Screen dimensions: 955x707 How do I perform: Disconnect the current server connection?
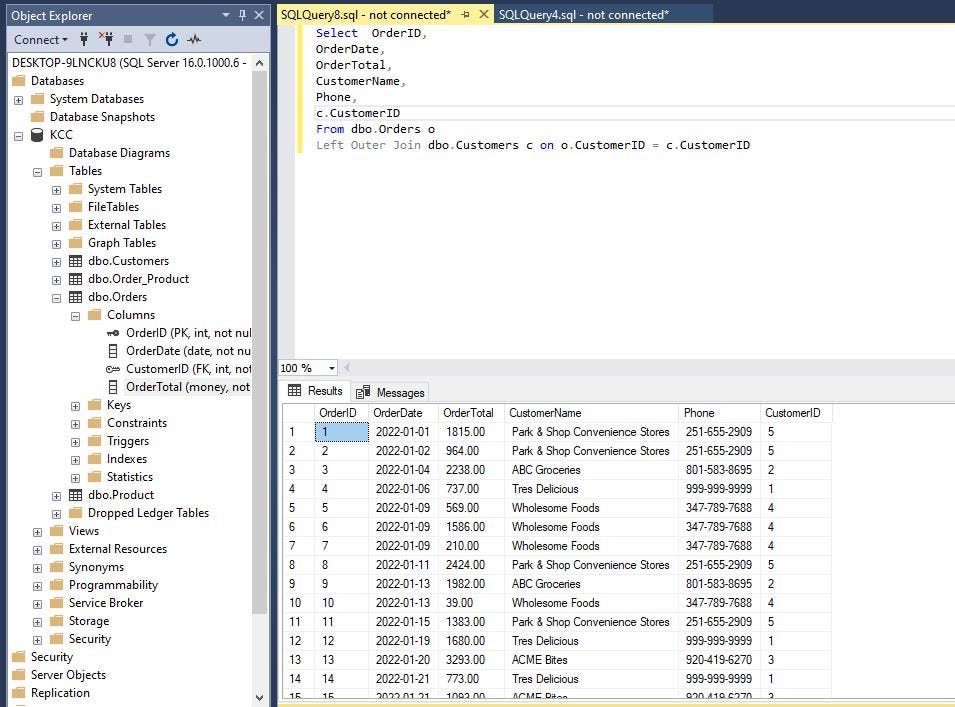[106, 39]
